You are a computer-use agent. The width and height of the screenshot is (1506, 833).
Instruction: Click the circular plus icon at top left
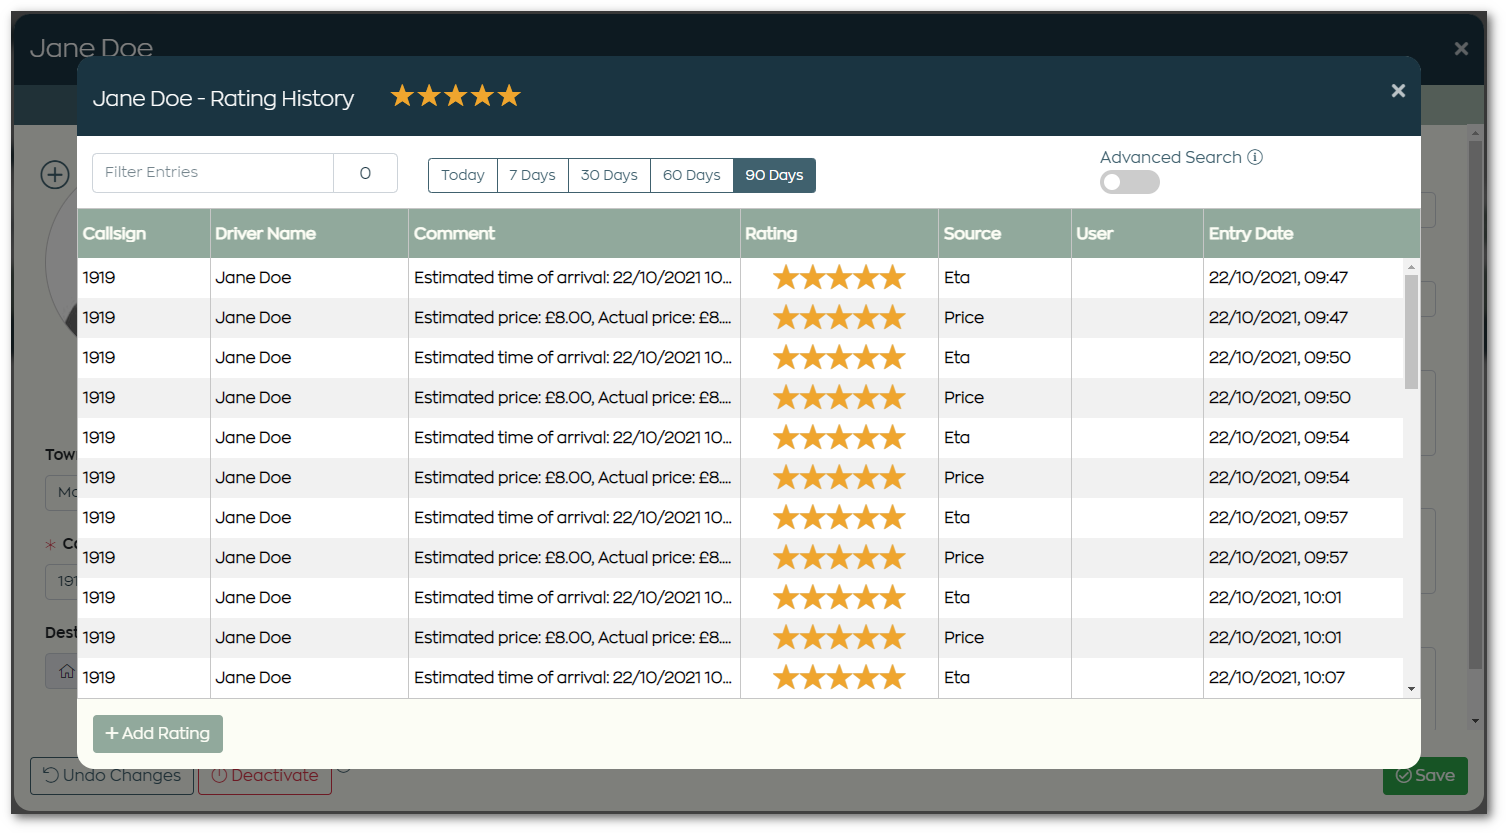(55, 174)
